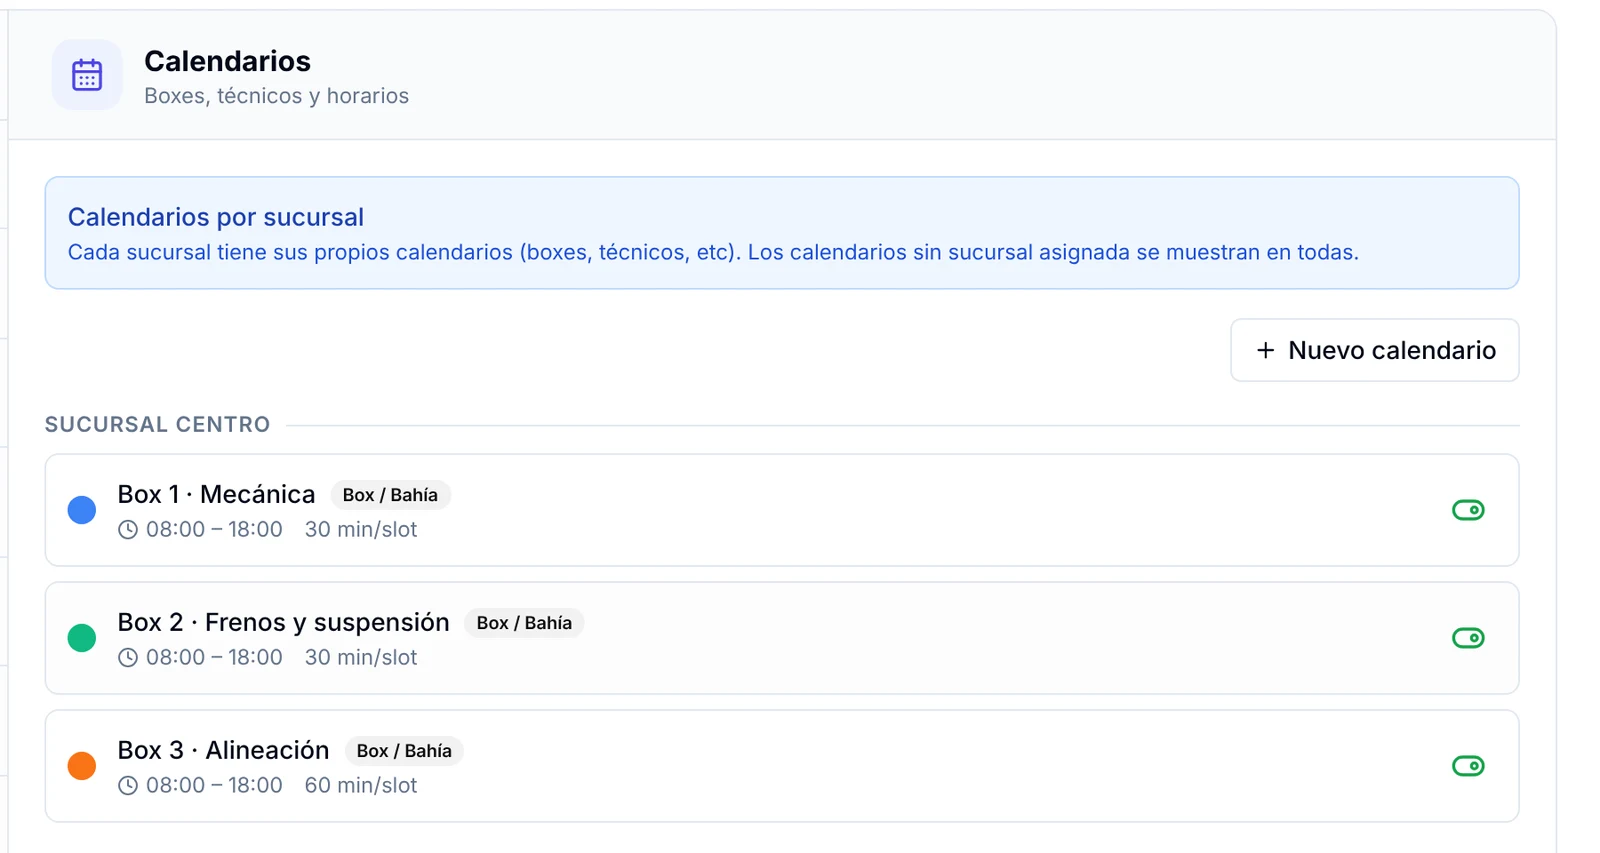Click the 'Boxes, técnicos y horarios' subtitle

coord(277,96)
